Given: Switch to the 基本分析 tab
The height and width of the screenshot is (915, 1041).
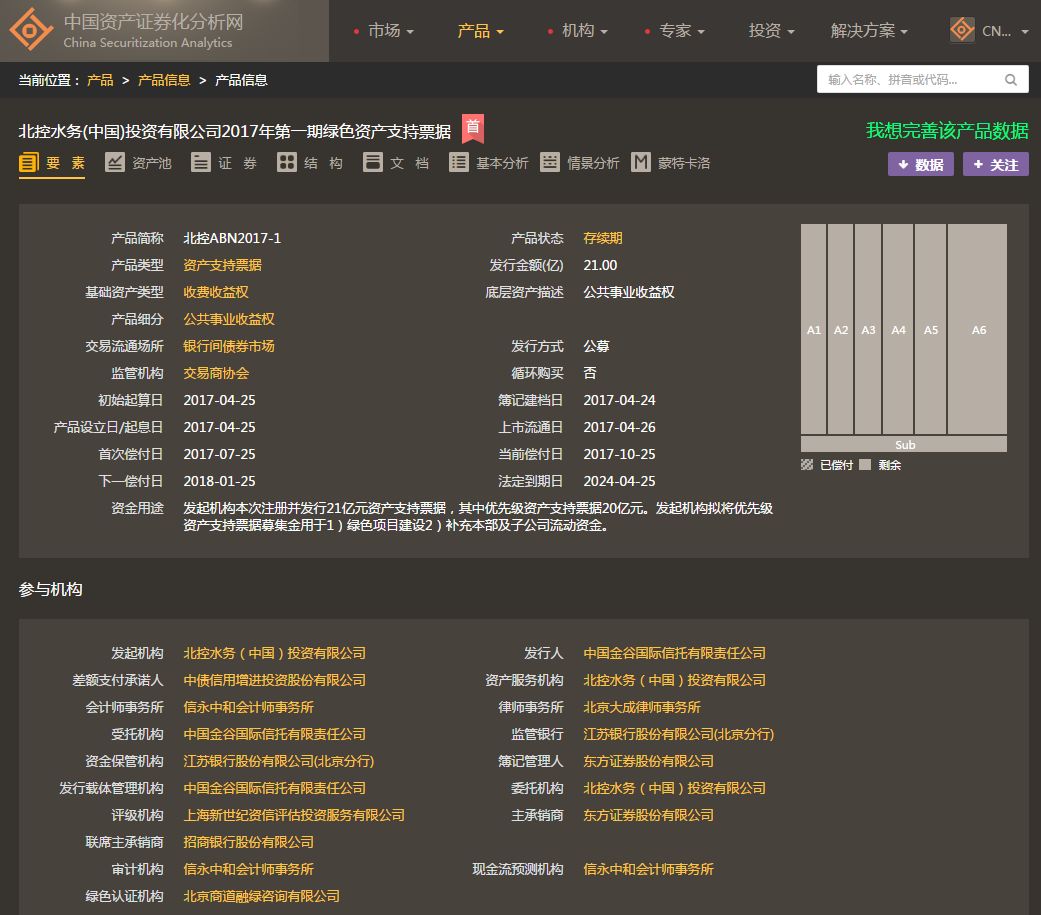Looking at the screenshot, I should [489, 163].
